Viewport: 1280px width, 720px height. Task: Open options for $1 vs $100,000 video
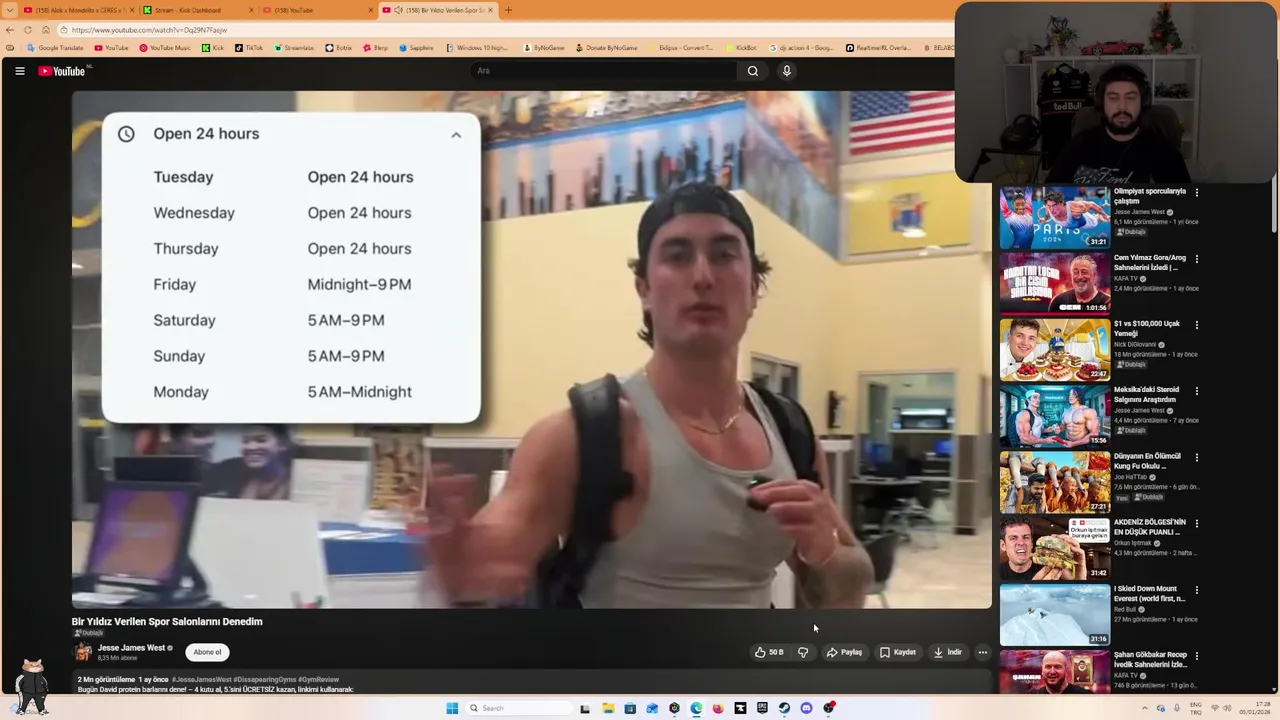coord(1197,325)
